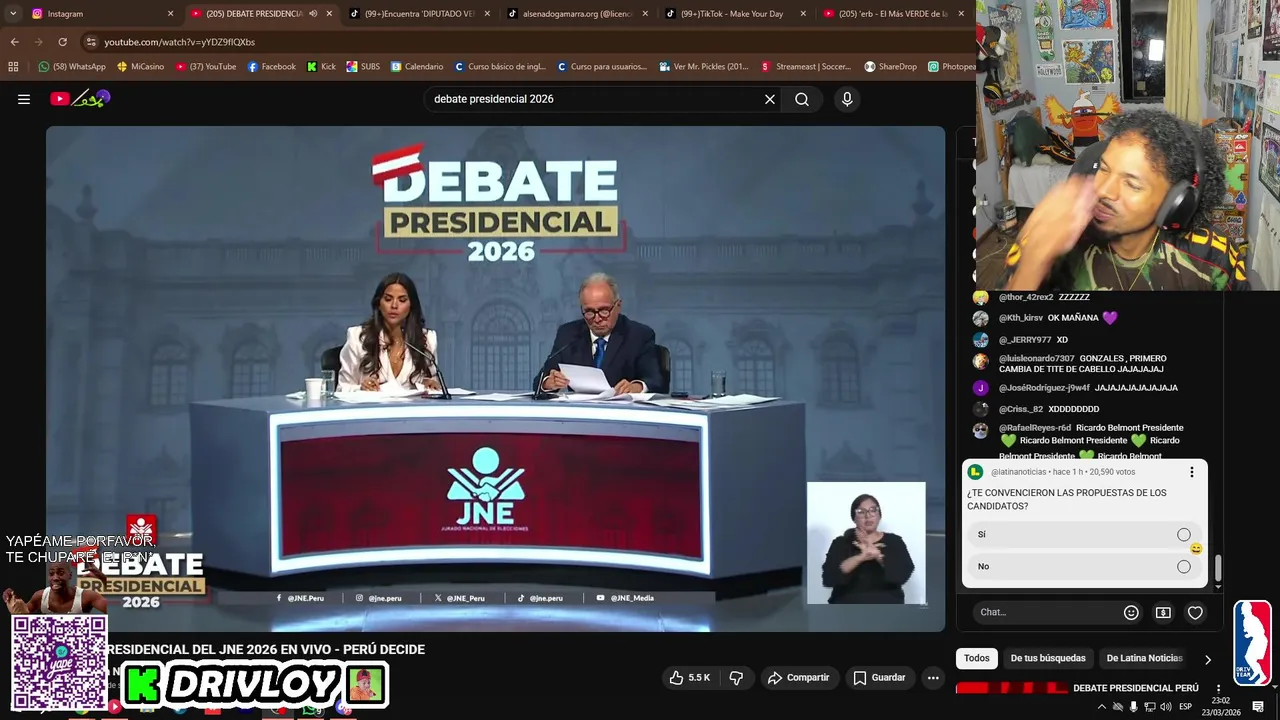Filter by De Latina Noticias chip

coord(1144,658)
